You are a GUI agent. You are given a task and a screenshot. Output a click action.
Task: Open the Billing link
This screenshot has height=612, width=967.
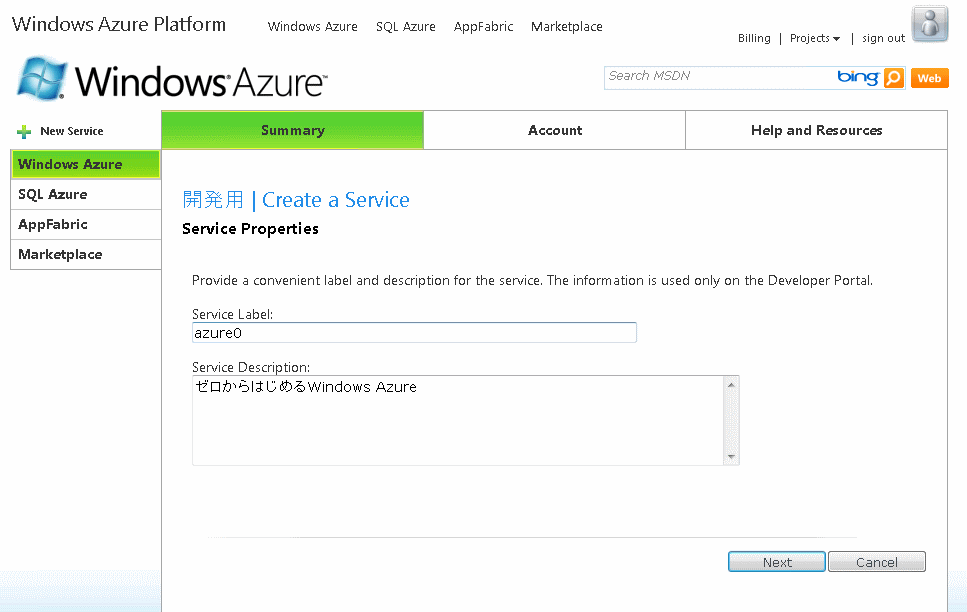click(754, 38)
